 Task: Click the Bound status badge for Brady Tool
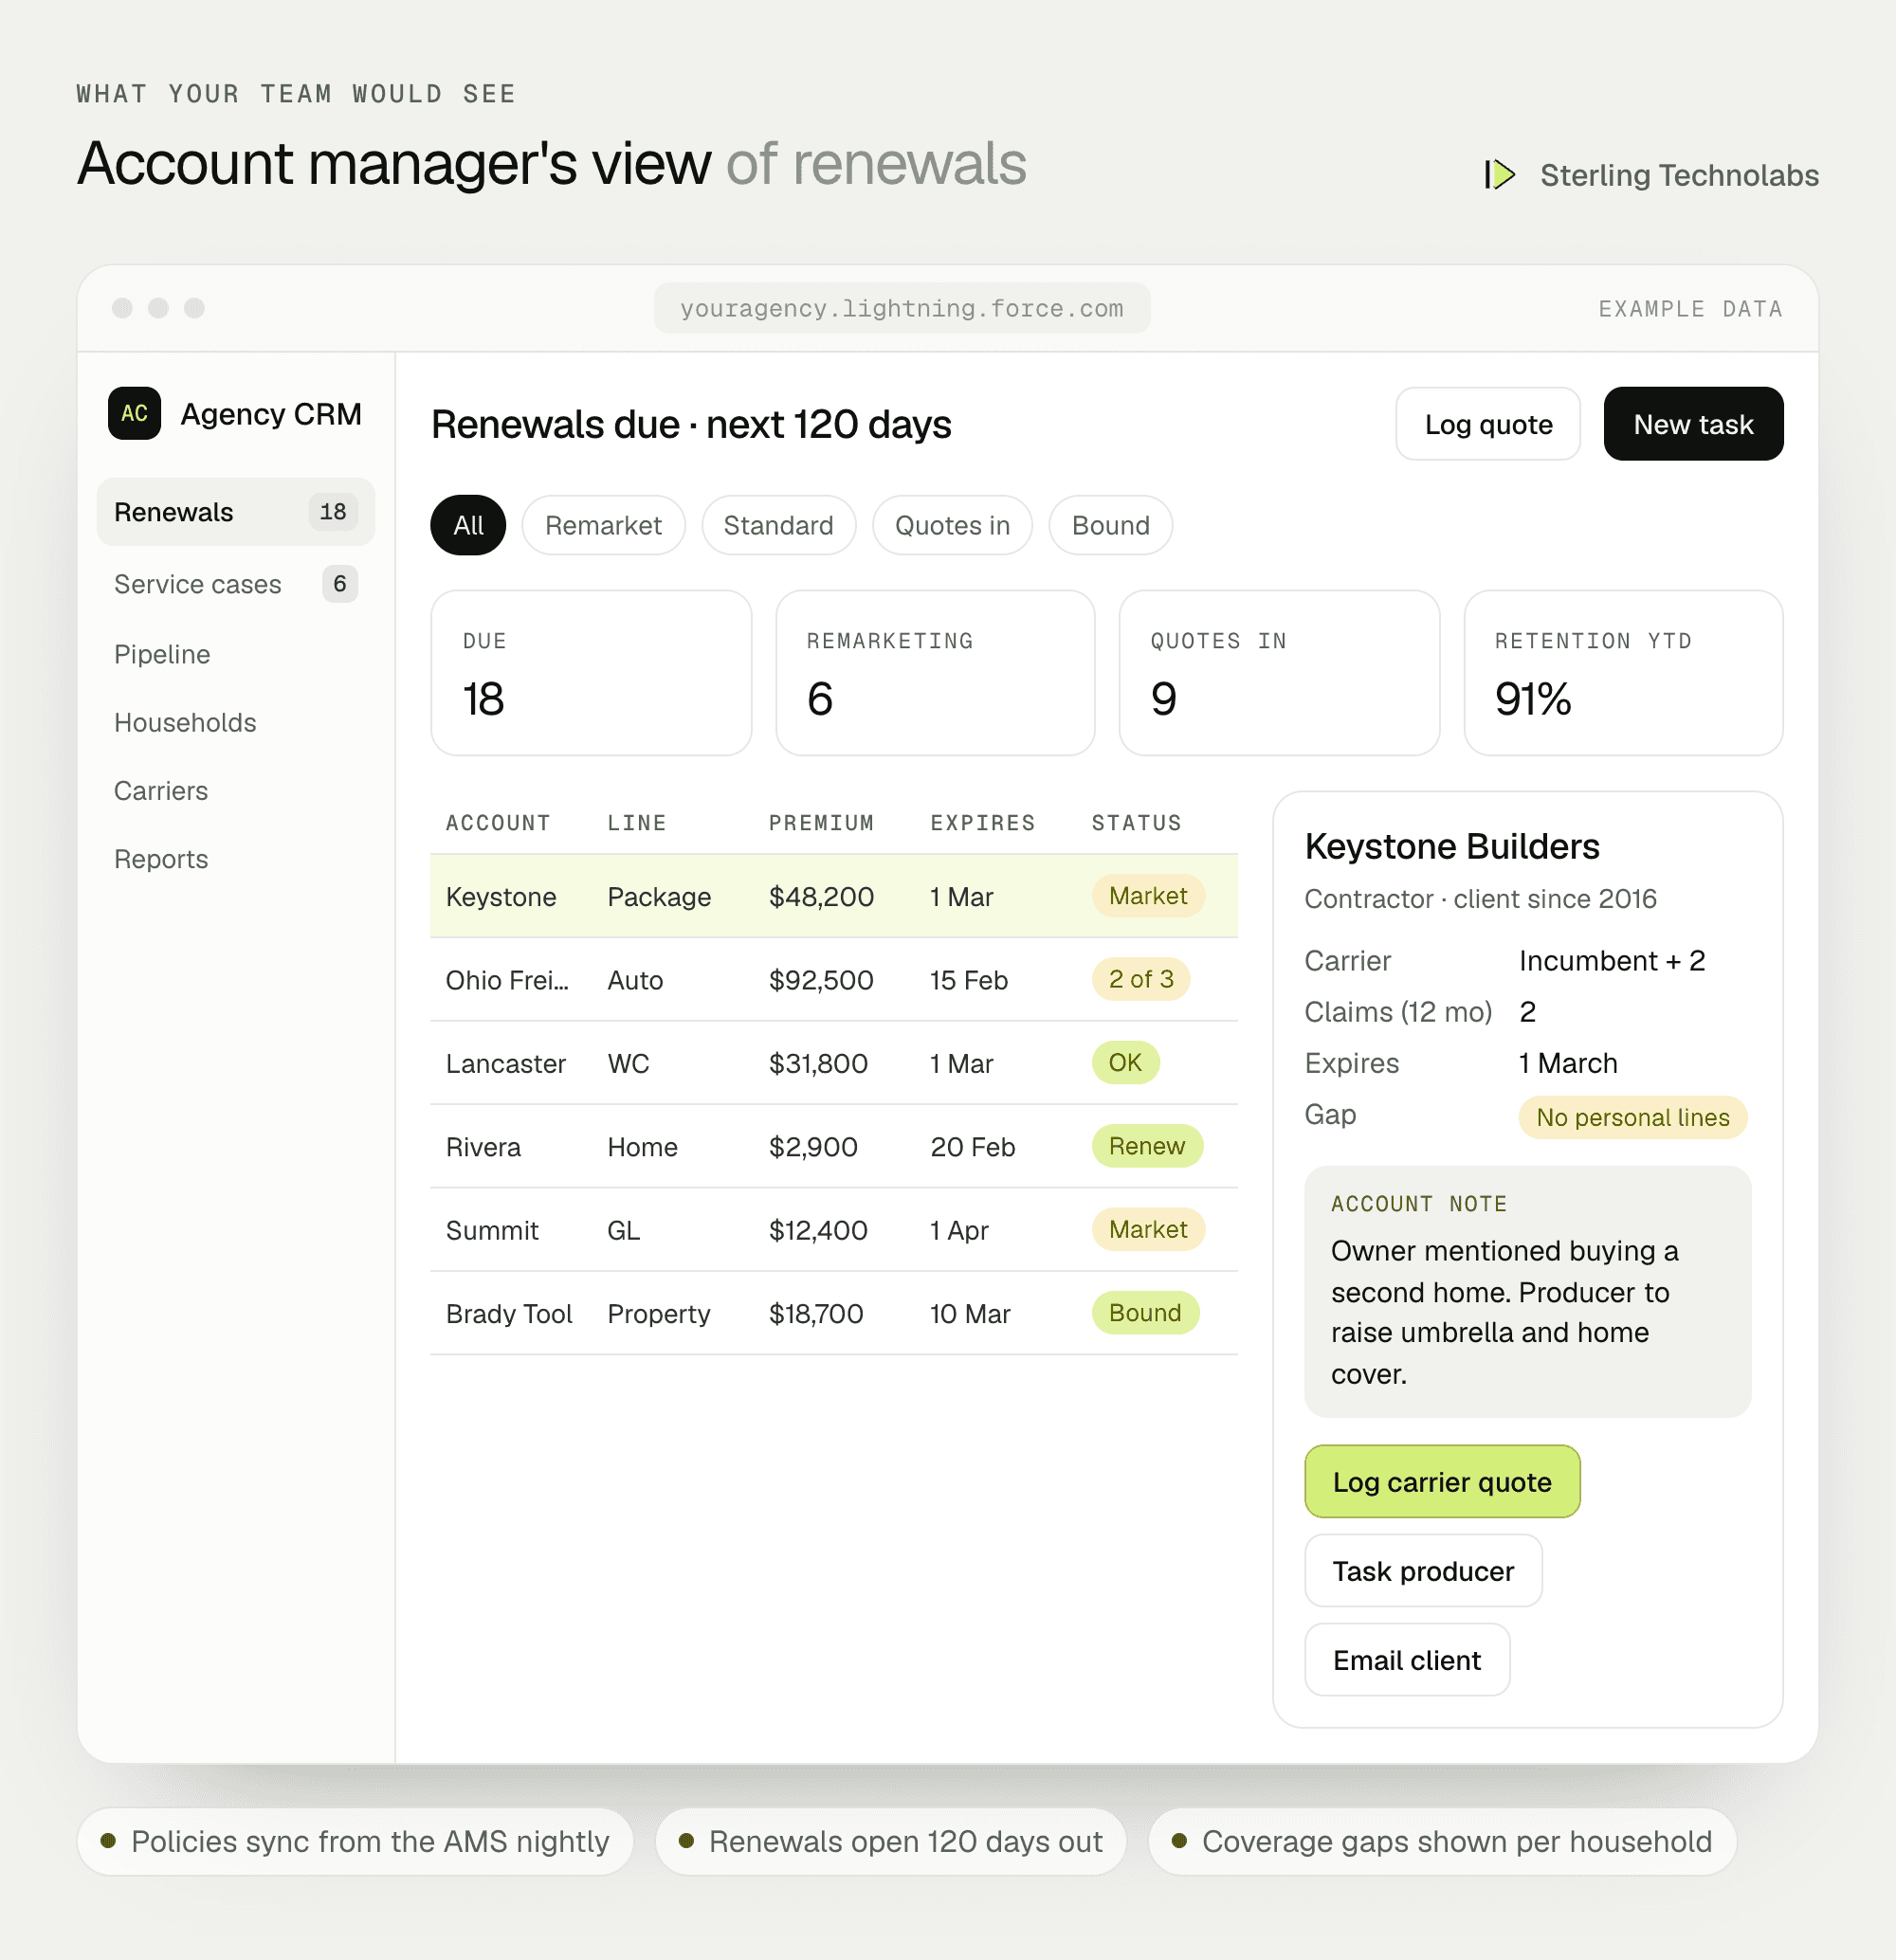click(x=1145, y=1313)
